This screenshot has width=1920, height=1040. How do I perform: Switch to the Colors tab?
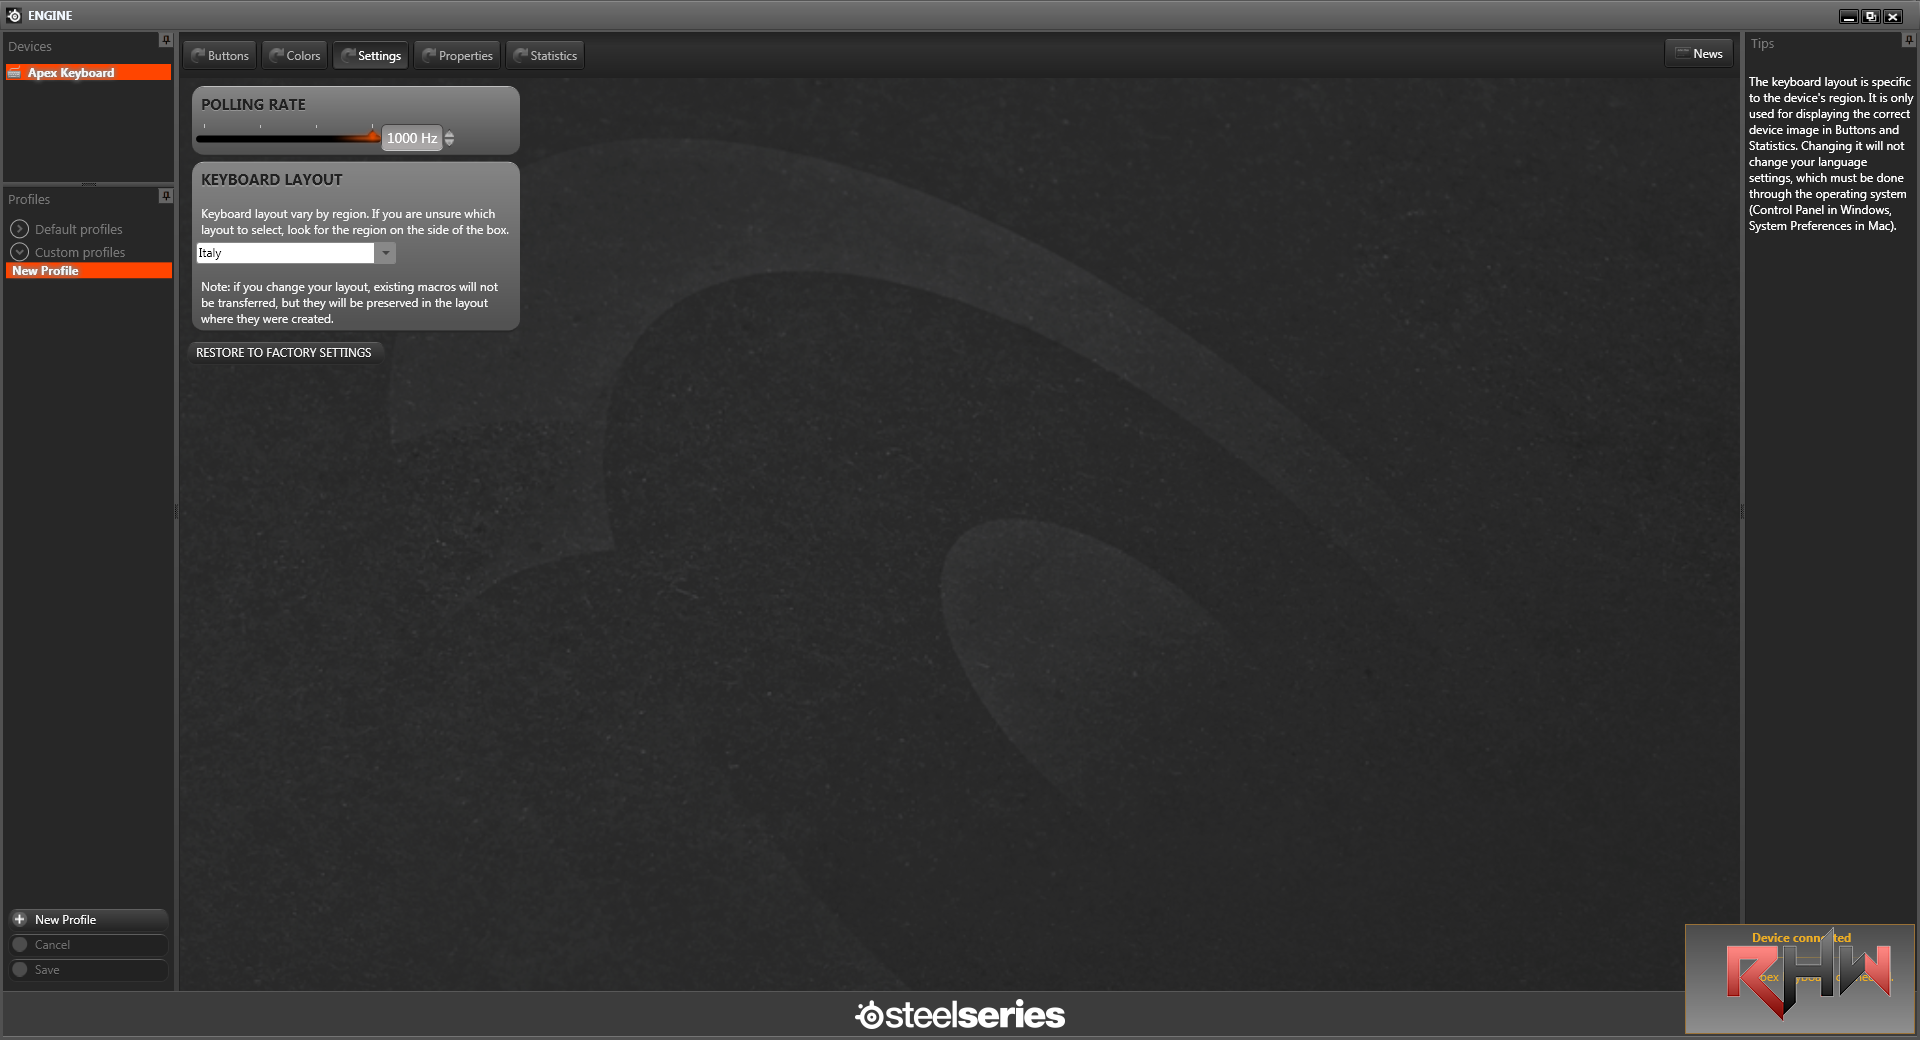[295, 56]
